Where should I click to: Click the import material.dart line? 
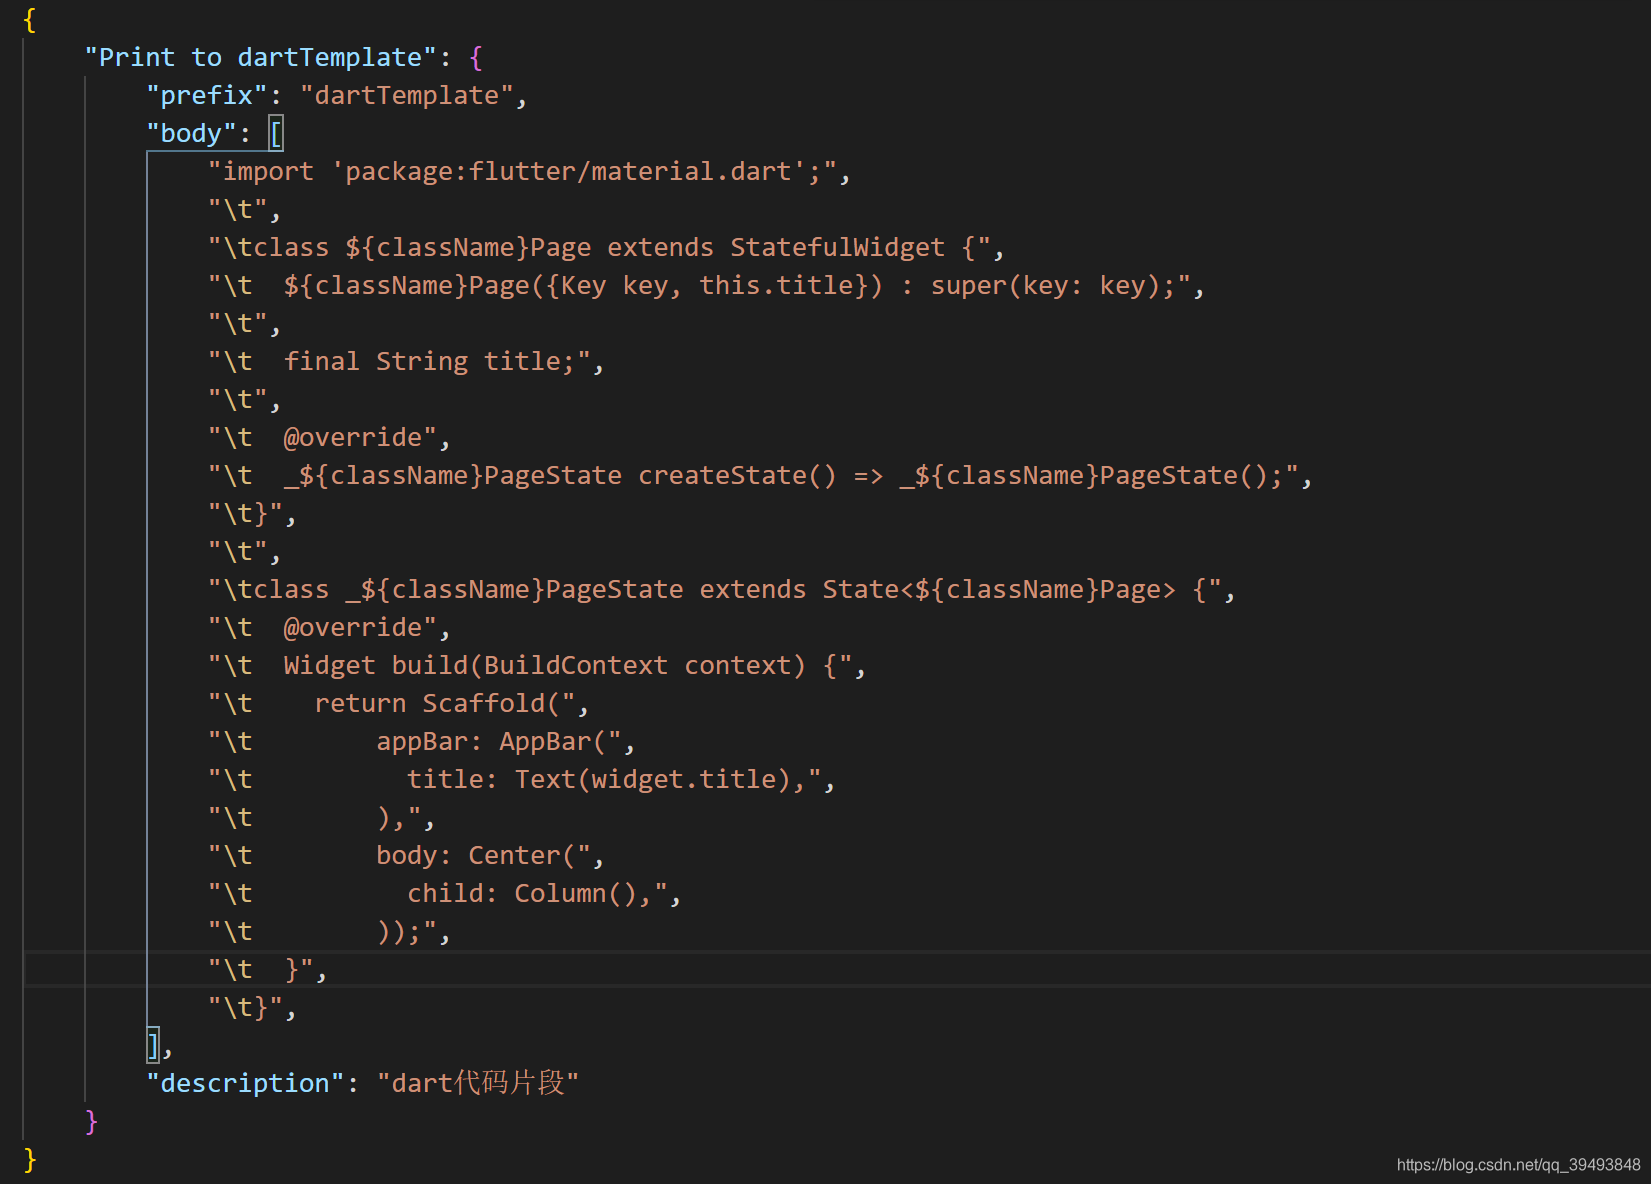click(x=529, y=172)
